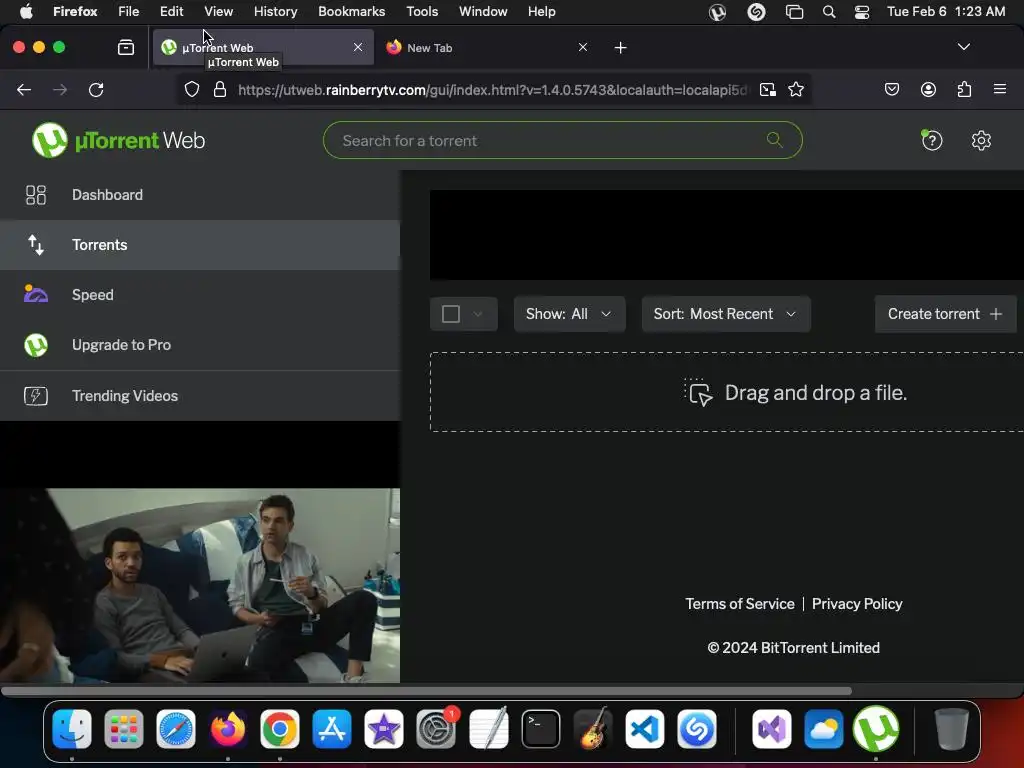Reload the current page
The image size is (1024, 768).
pos(96,90)
